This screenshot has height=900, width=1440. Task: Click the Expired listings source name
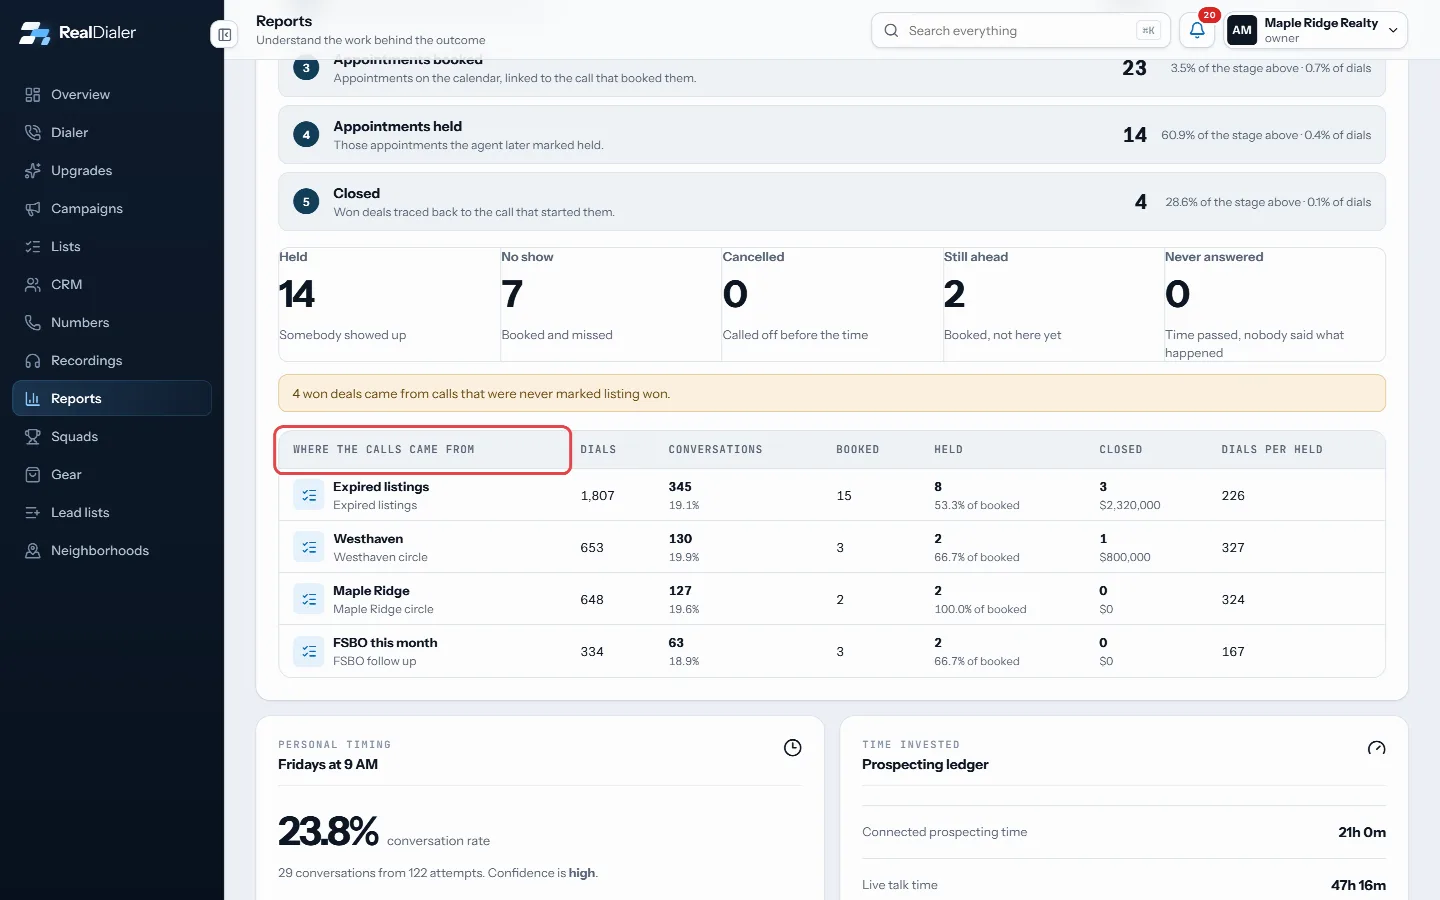(381, 487)
